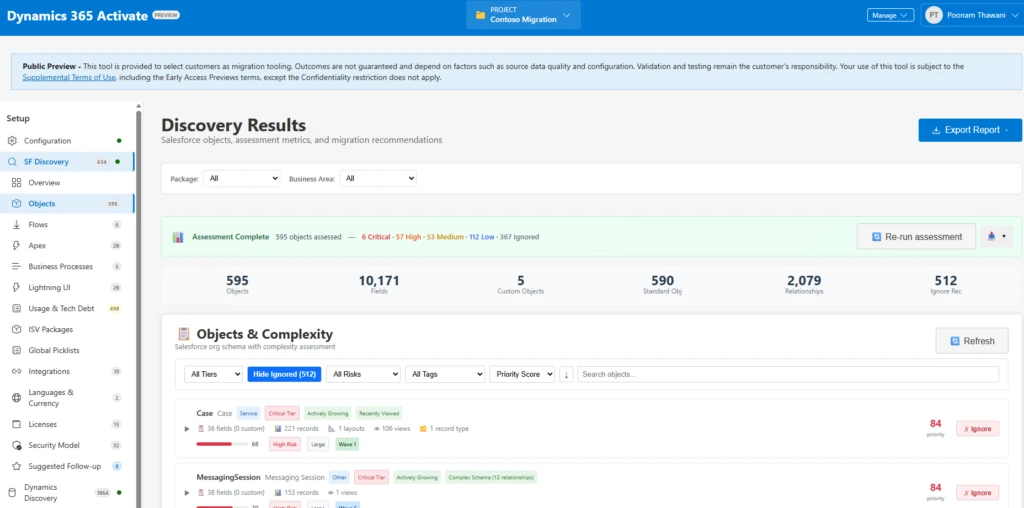The width and height of the screenshot is (1024, 508).
Task: Go to Apex in the sidebar
Action: (x=37, y=246)
